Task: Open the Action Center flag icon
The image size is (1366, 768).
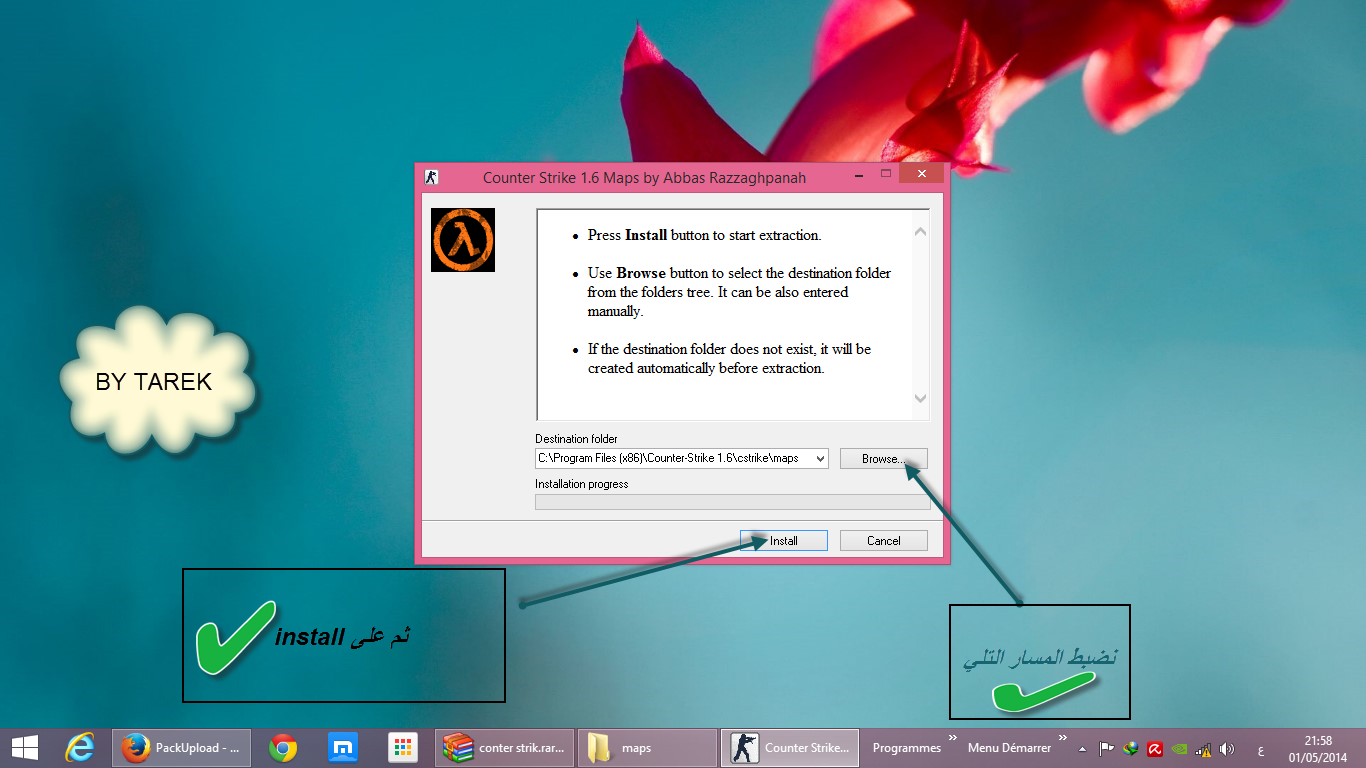Action: 1107,748
